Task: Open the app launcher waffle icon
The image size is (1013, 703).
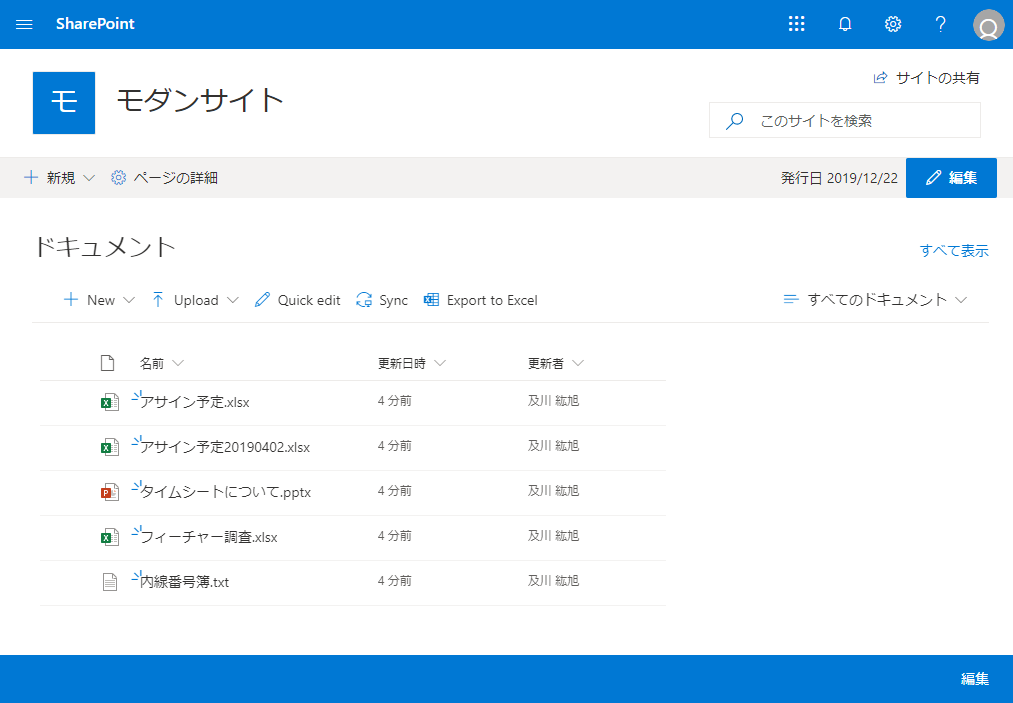Action: tap(796, 24)
